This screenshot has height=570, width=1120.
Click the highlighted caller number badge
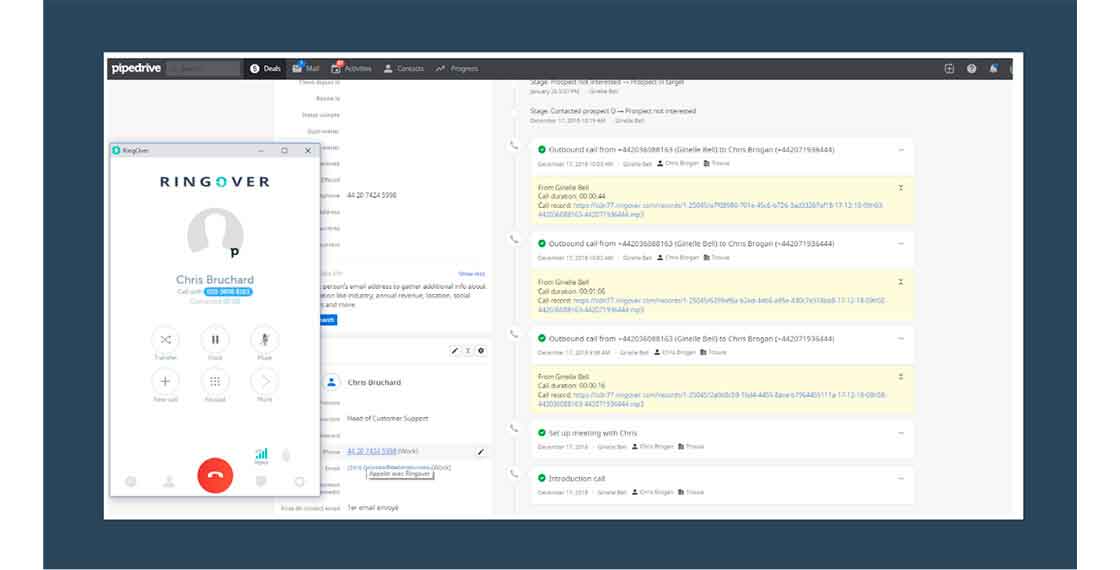coord(228,291)
